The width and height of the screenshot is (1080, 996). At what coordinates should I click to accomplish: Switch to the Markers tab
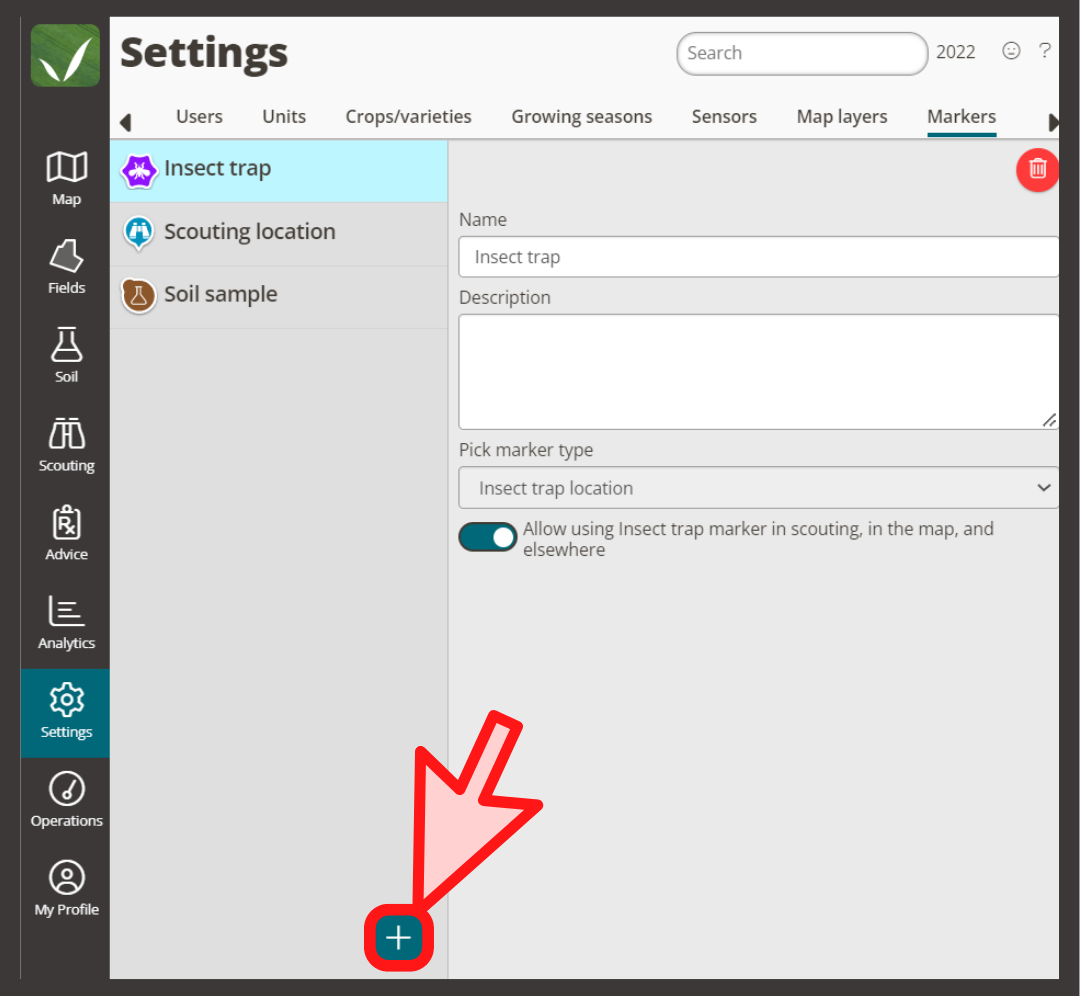click(x=962, y=116)
